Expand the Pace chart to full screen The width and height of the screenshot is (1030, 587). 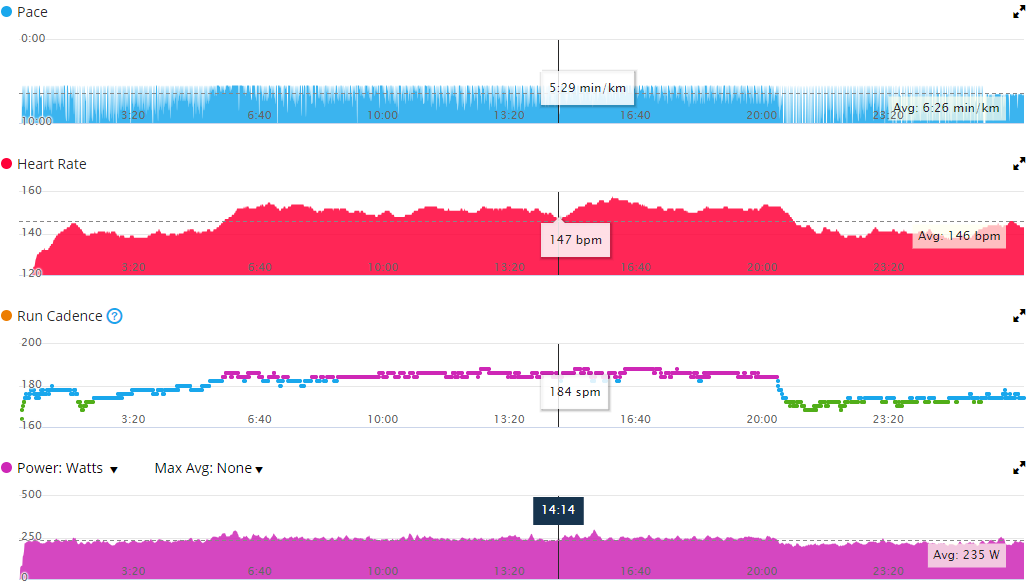click(1019, 12)
